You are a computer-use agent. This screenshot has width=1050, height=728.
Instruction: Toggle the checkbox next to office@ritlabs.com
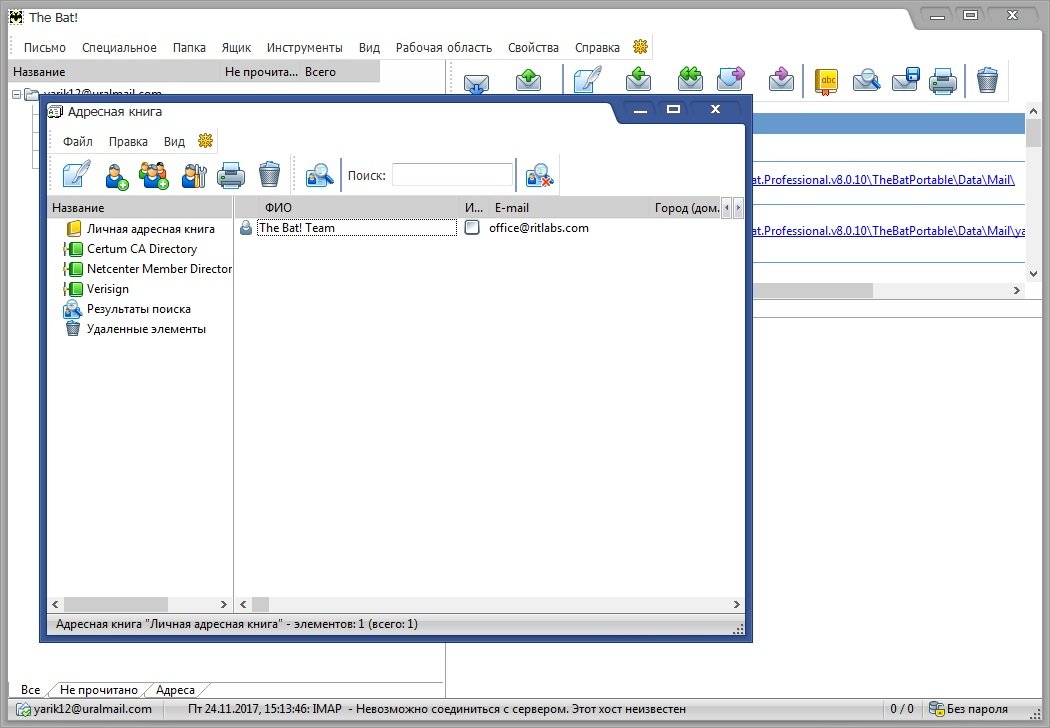473,228
